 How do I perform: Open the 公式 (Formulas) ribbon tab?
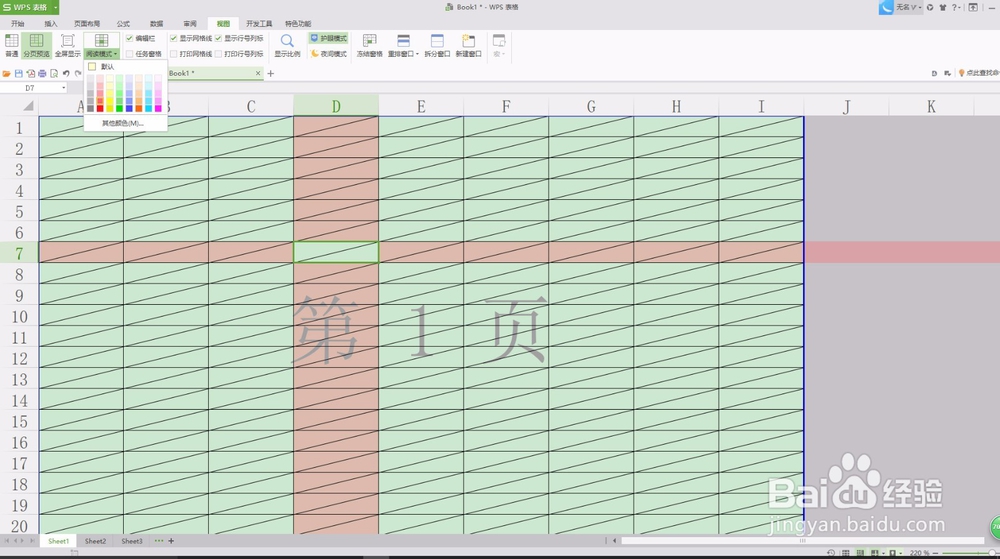click(x=123, y=24)
